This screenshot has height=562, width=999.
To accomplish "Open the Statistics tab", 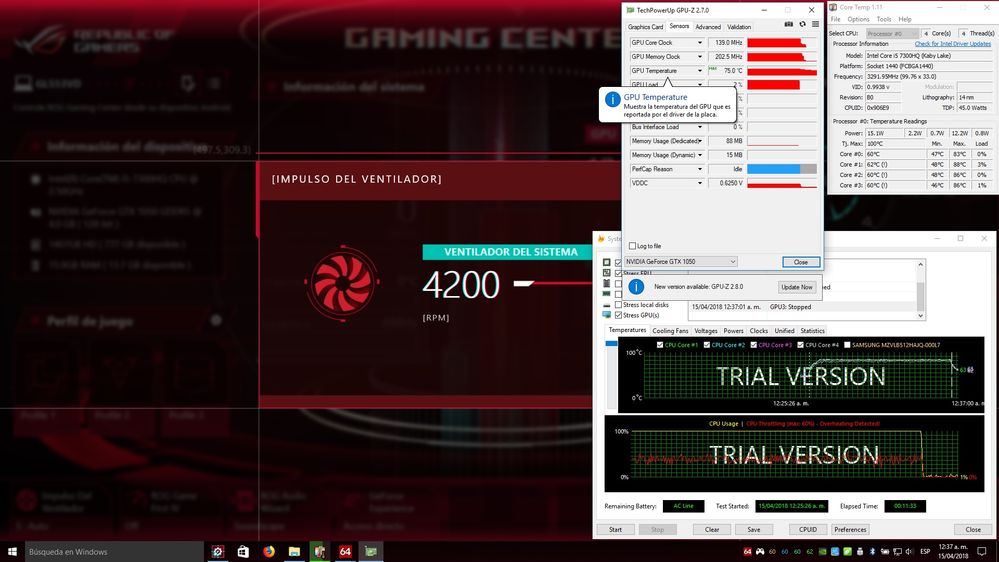I will click(812, 331).
